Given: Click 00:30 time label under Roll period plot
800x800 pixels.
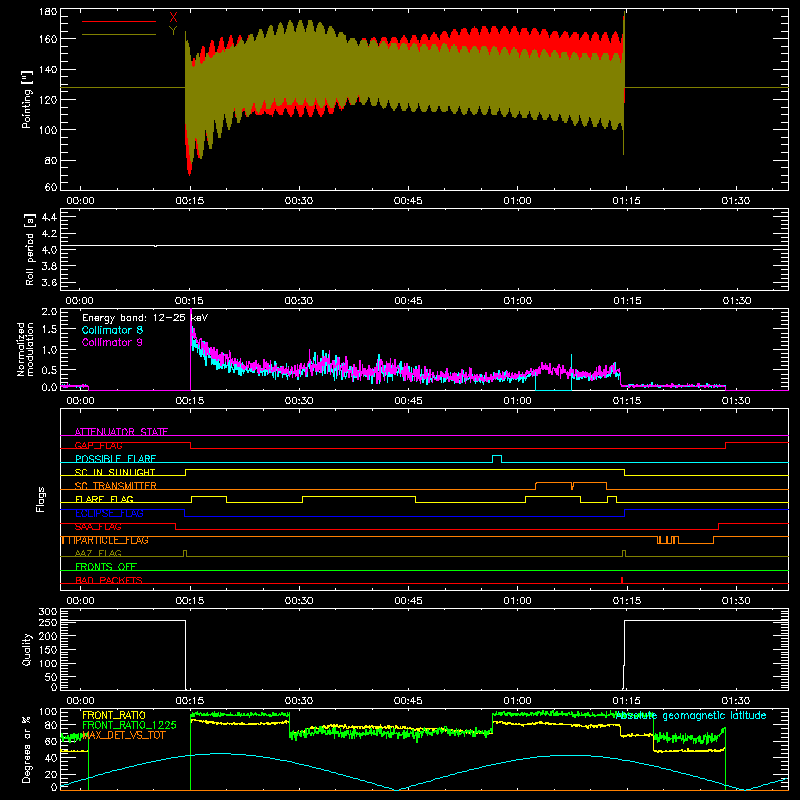Looking at the screenshot, I should pos(298,301).
